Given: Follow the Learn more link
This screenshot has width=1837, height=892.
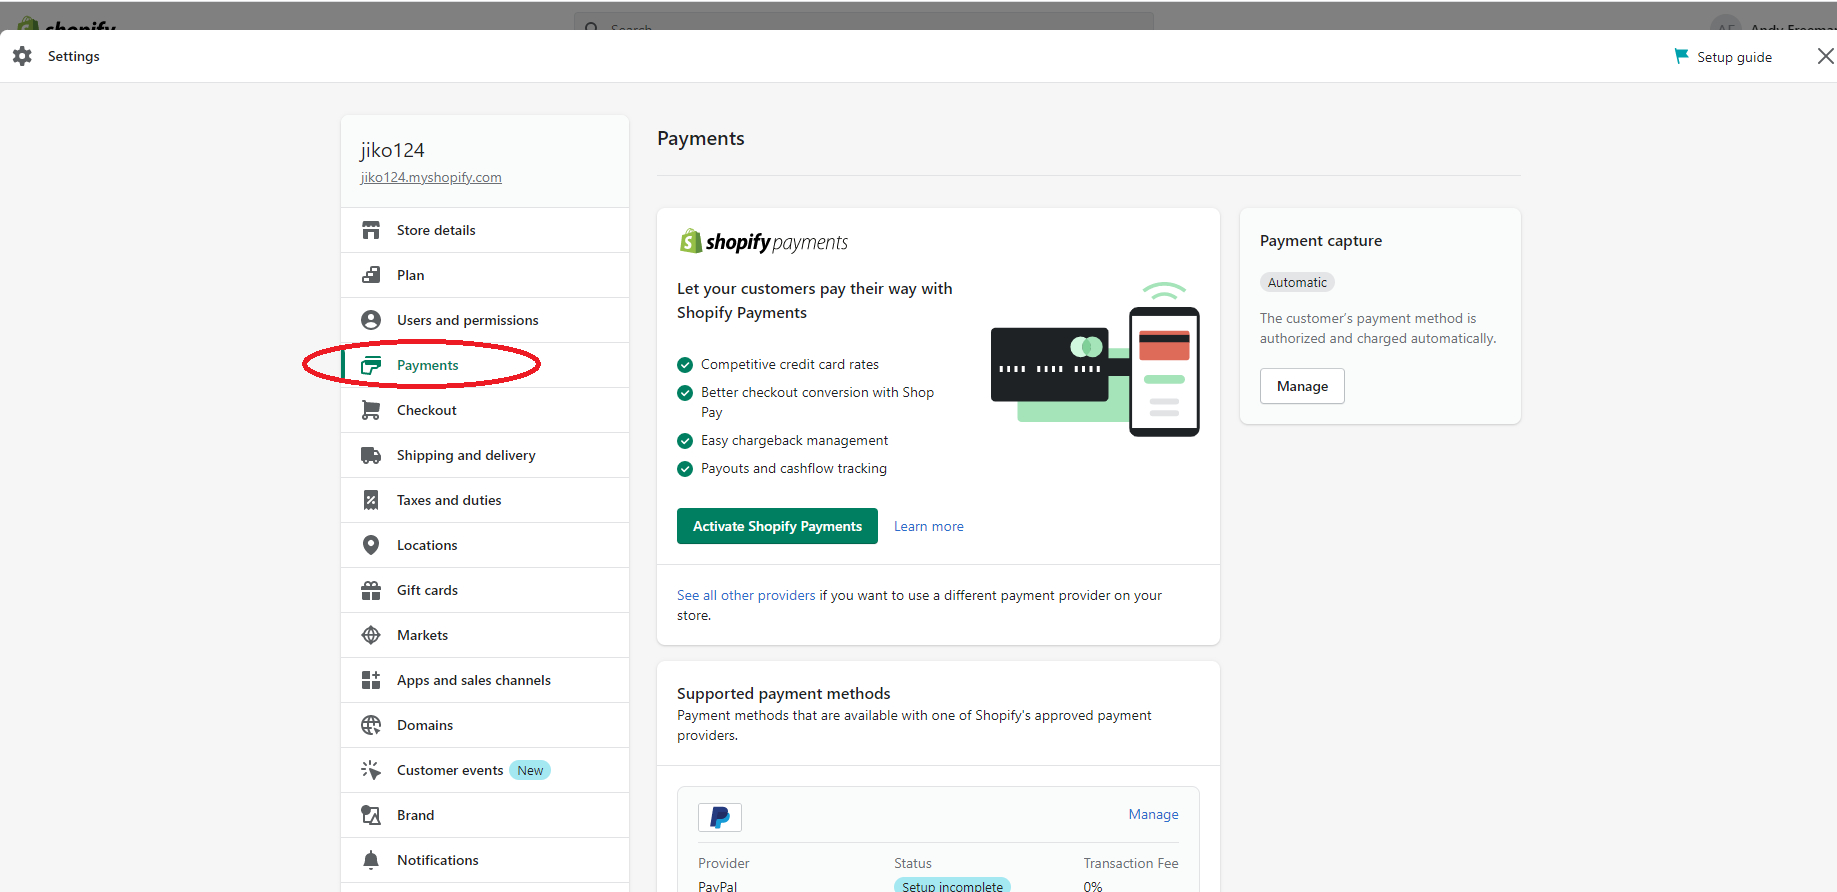Looking at the screenshot, I should coord(928,526).
